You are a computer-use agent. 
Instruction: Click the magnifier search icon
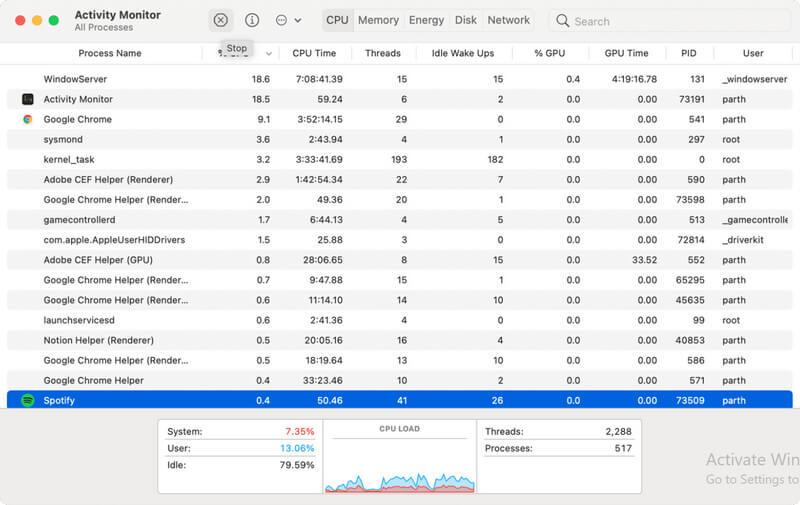(x=562, y=20)
